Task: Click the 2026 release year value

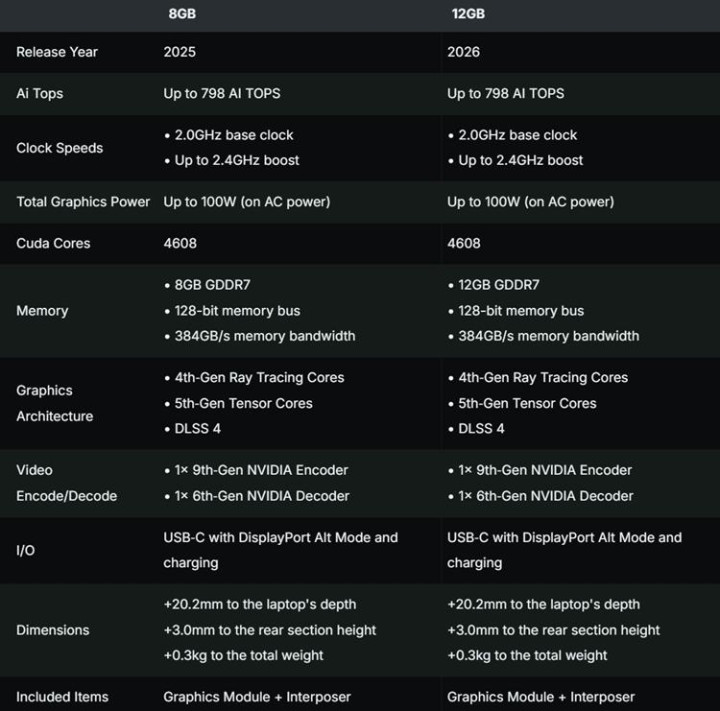Action: [464, 52]
